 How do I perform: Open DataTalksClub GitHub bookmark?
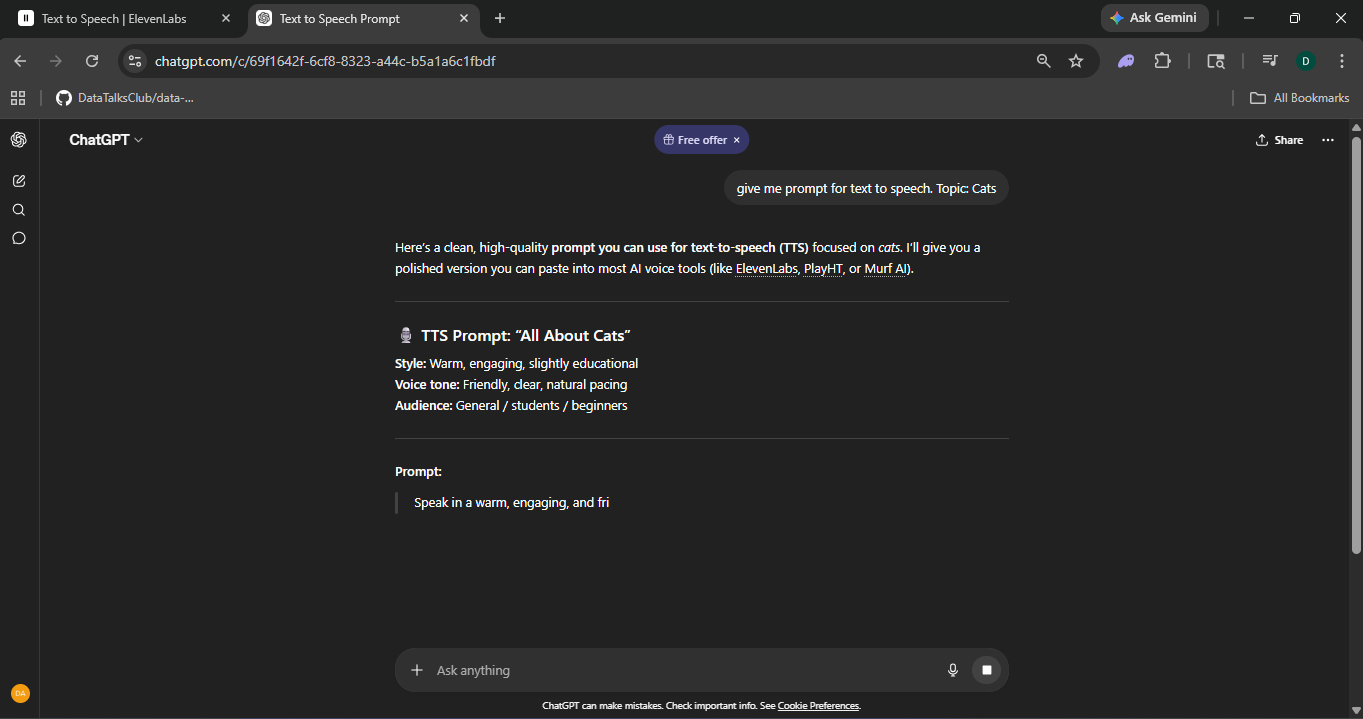click(125, 98)
